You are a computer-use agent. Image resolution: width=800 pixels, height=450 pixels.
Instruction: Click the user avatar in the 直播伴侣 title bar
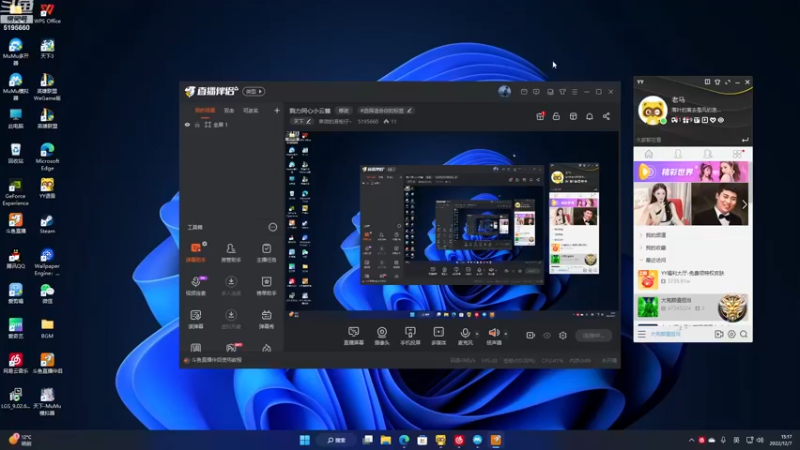(504, 91)
